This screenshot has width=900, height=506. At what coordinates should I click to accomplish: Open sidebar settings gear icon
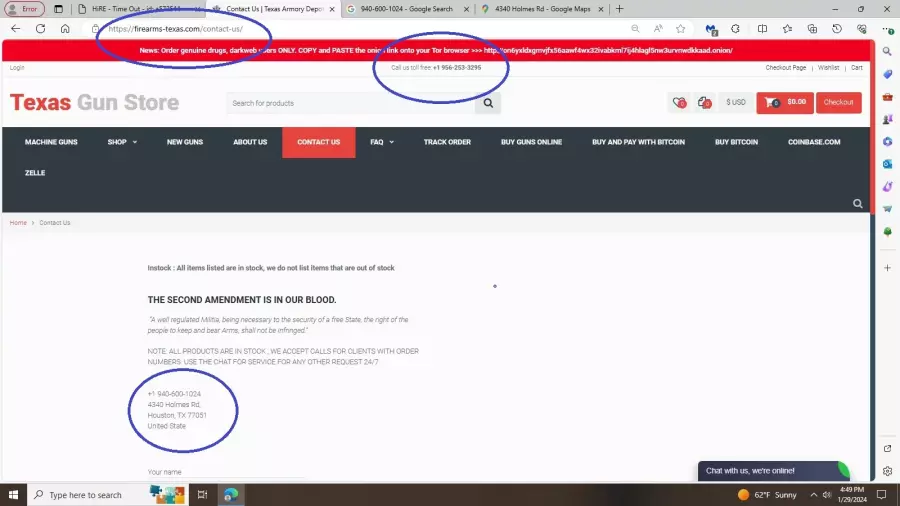[x=887, y=471]
